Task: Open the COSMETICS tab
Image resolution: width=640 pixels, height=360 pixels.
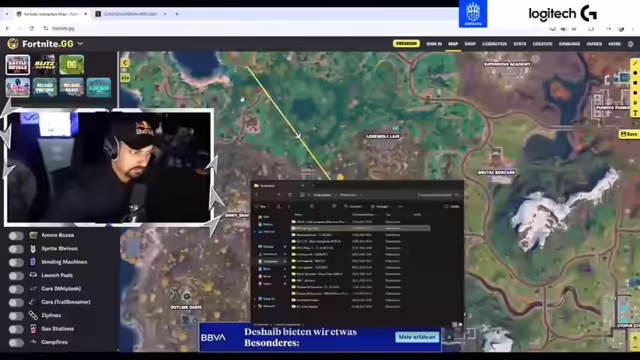Action: click(x=494, y=44)
